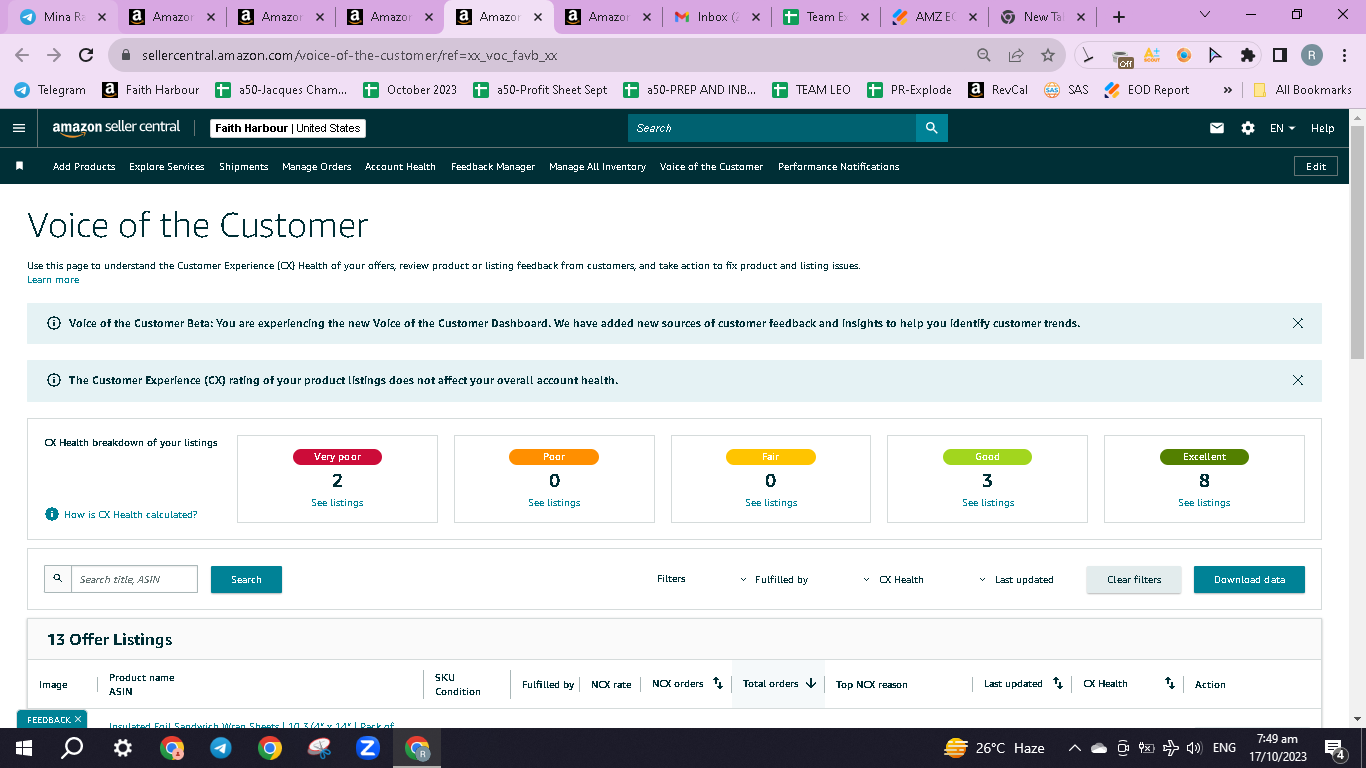The height and width of the screenshot is (768, 1366).
Task: Click the Search title, ASIN input field
Action: 134,579
